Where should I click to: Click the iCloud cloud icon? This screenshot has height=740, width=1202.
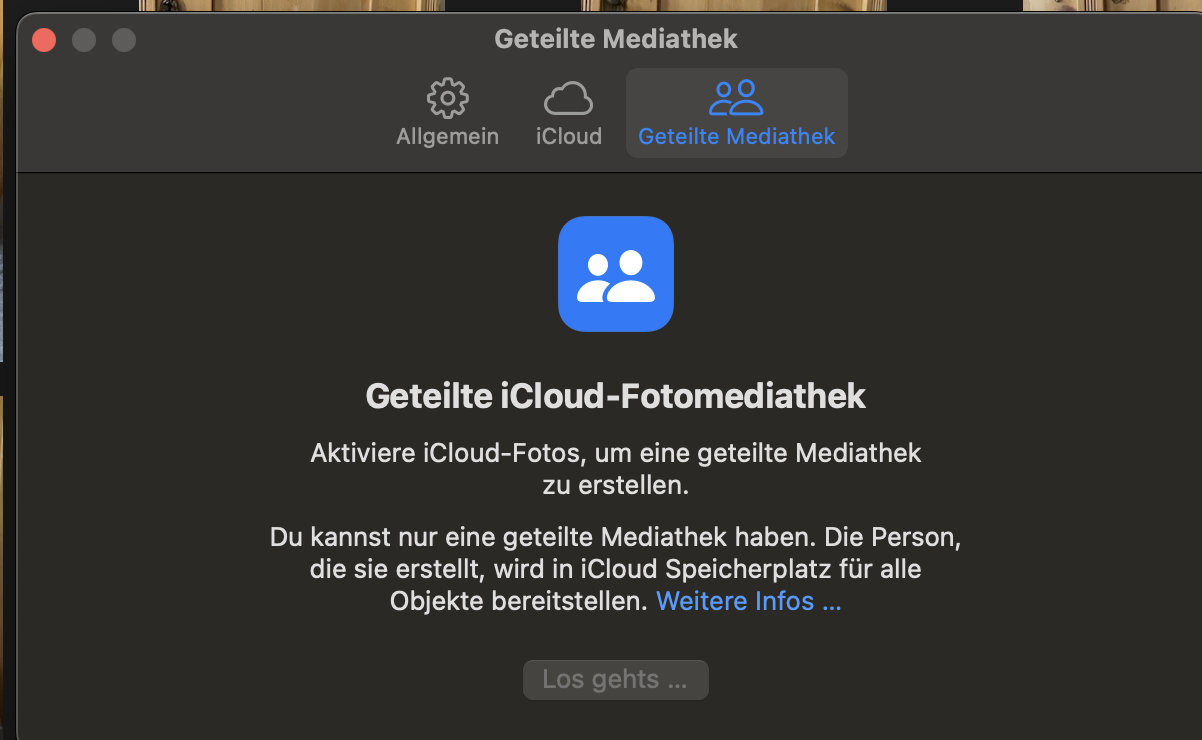[568, 98]
